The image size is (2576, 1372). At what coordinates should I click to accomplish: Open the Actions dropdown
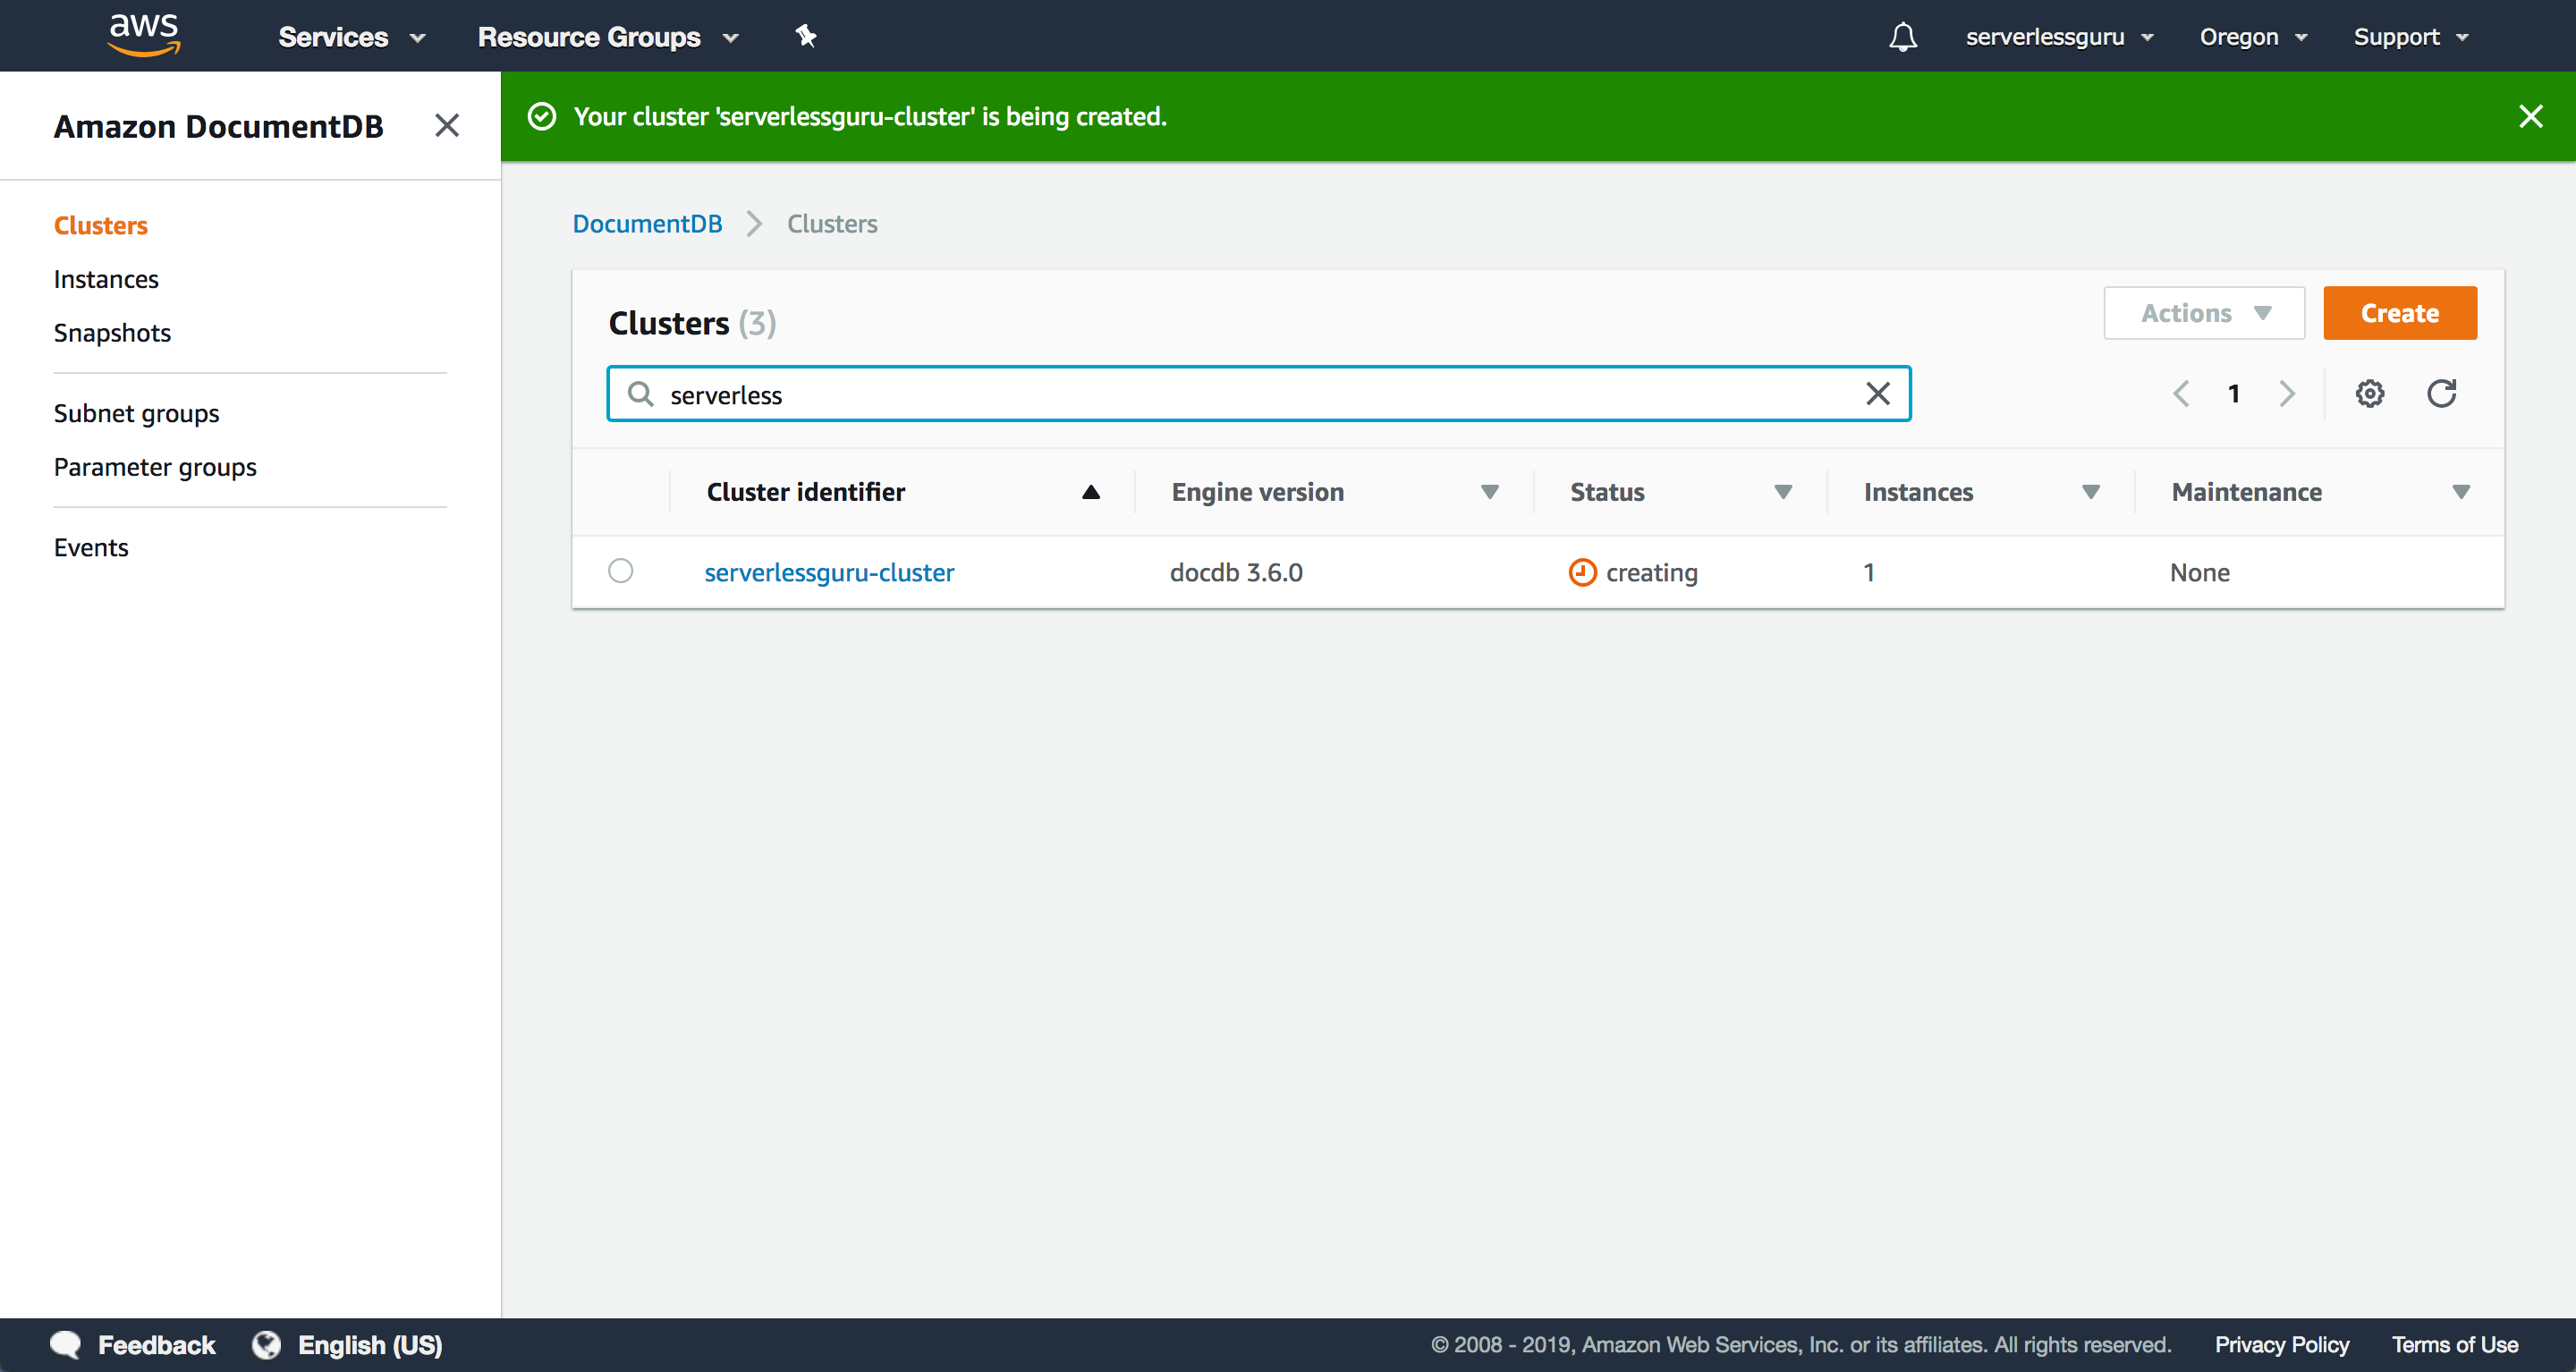click(x=2204, y=313)
